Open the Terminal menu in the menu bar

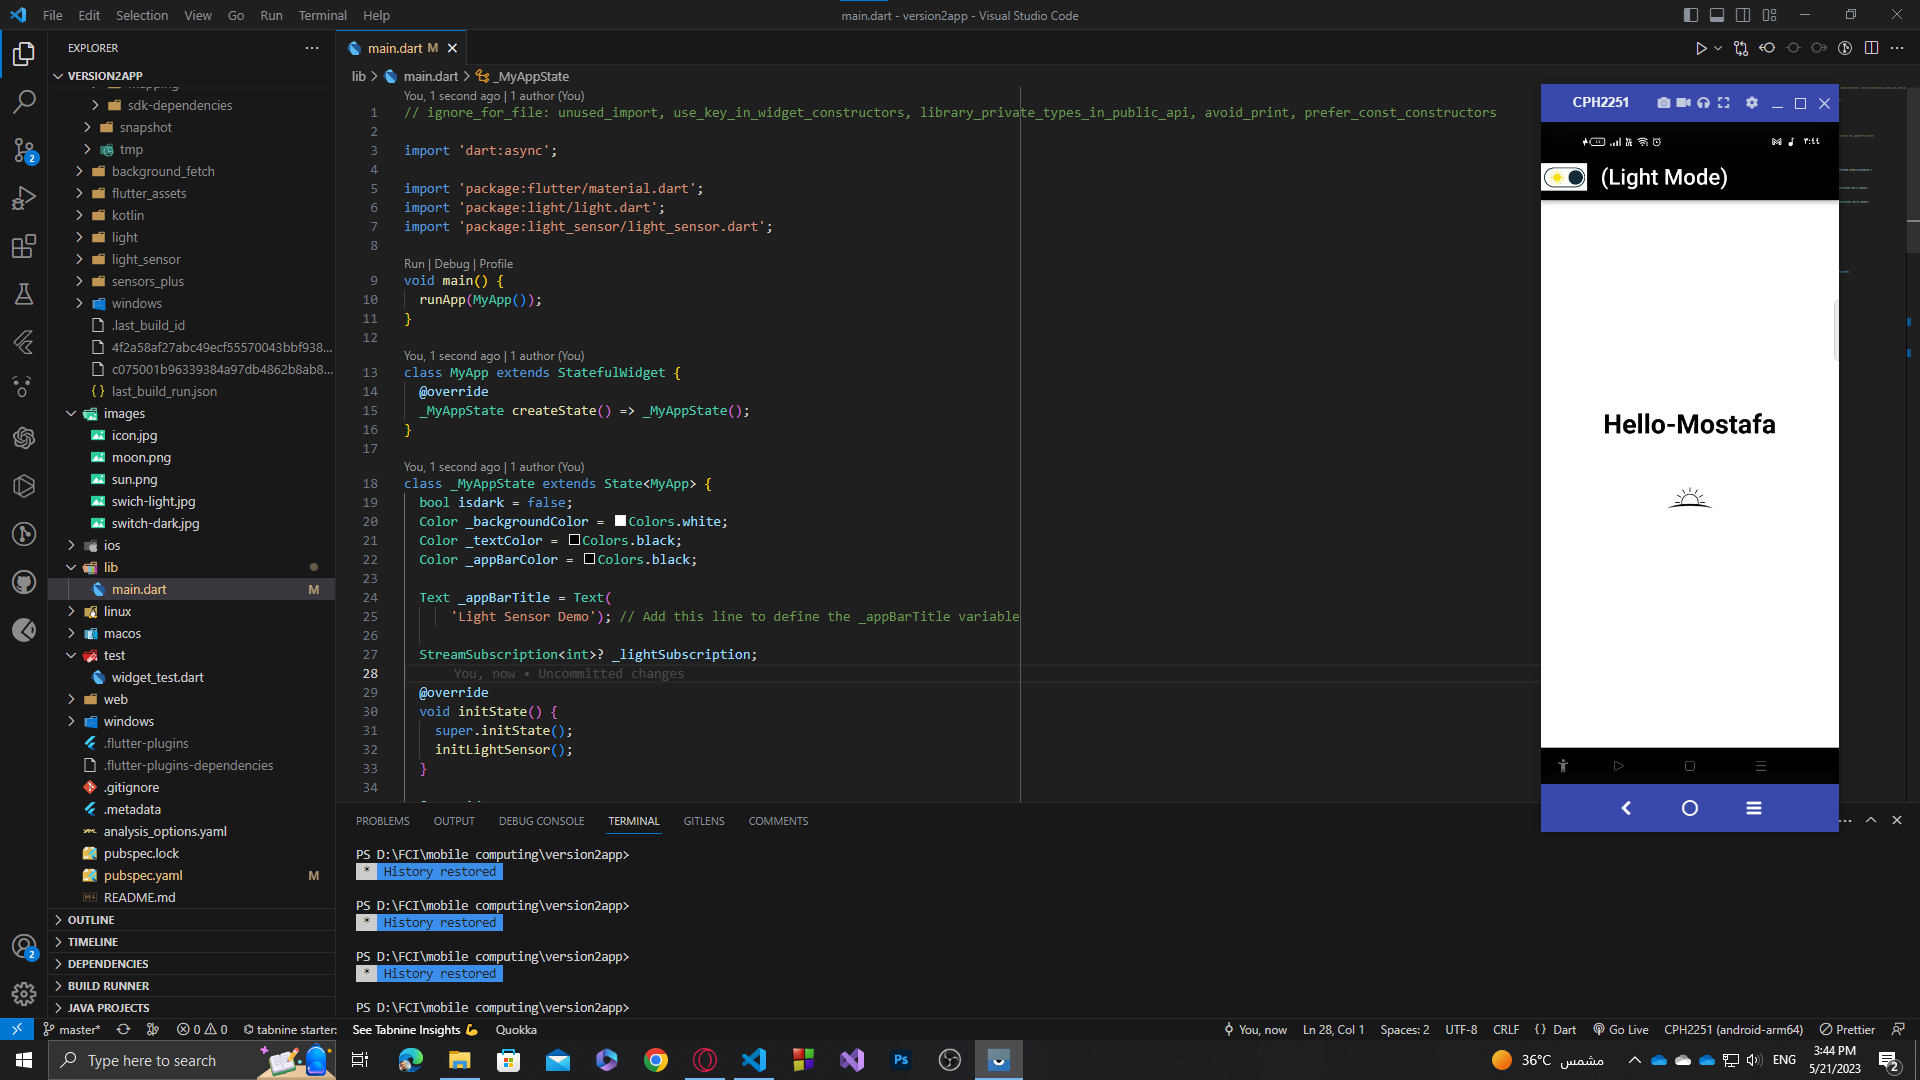click(x=322, y=15)
